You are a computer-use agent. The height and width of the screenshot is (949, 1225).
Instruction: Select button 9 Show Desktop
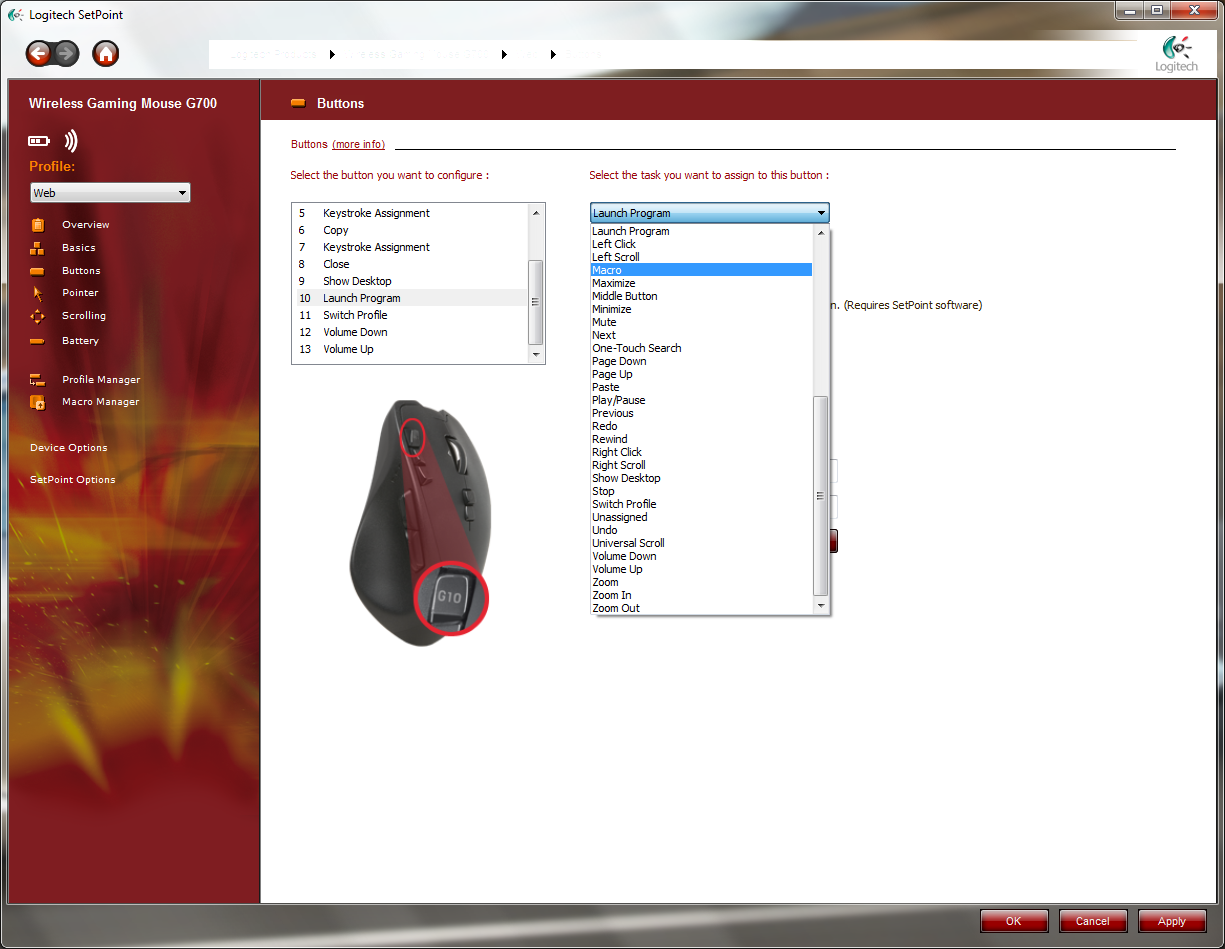pyautogui.click(x=410, y=281)
